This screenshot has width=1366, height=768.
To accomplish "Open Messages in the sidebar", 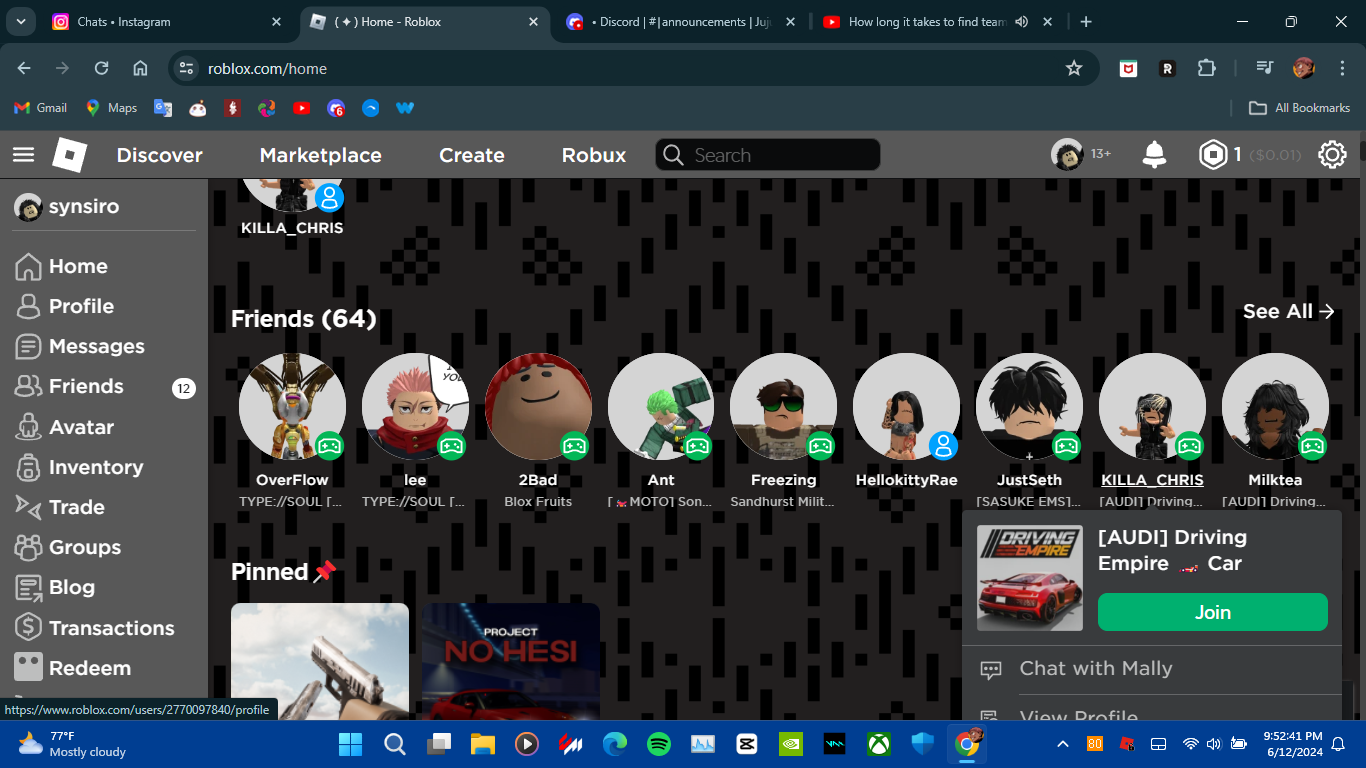I will [x=80, y=346].
